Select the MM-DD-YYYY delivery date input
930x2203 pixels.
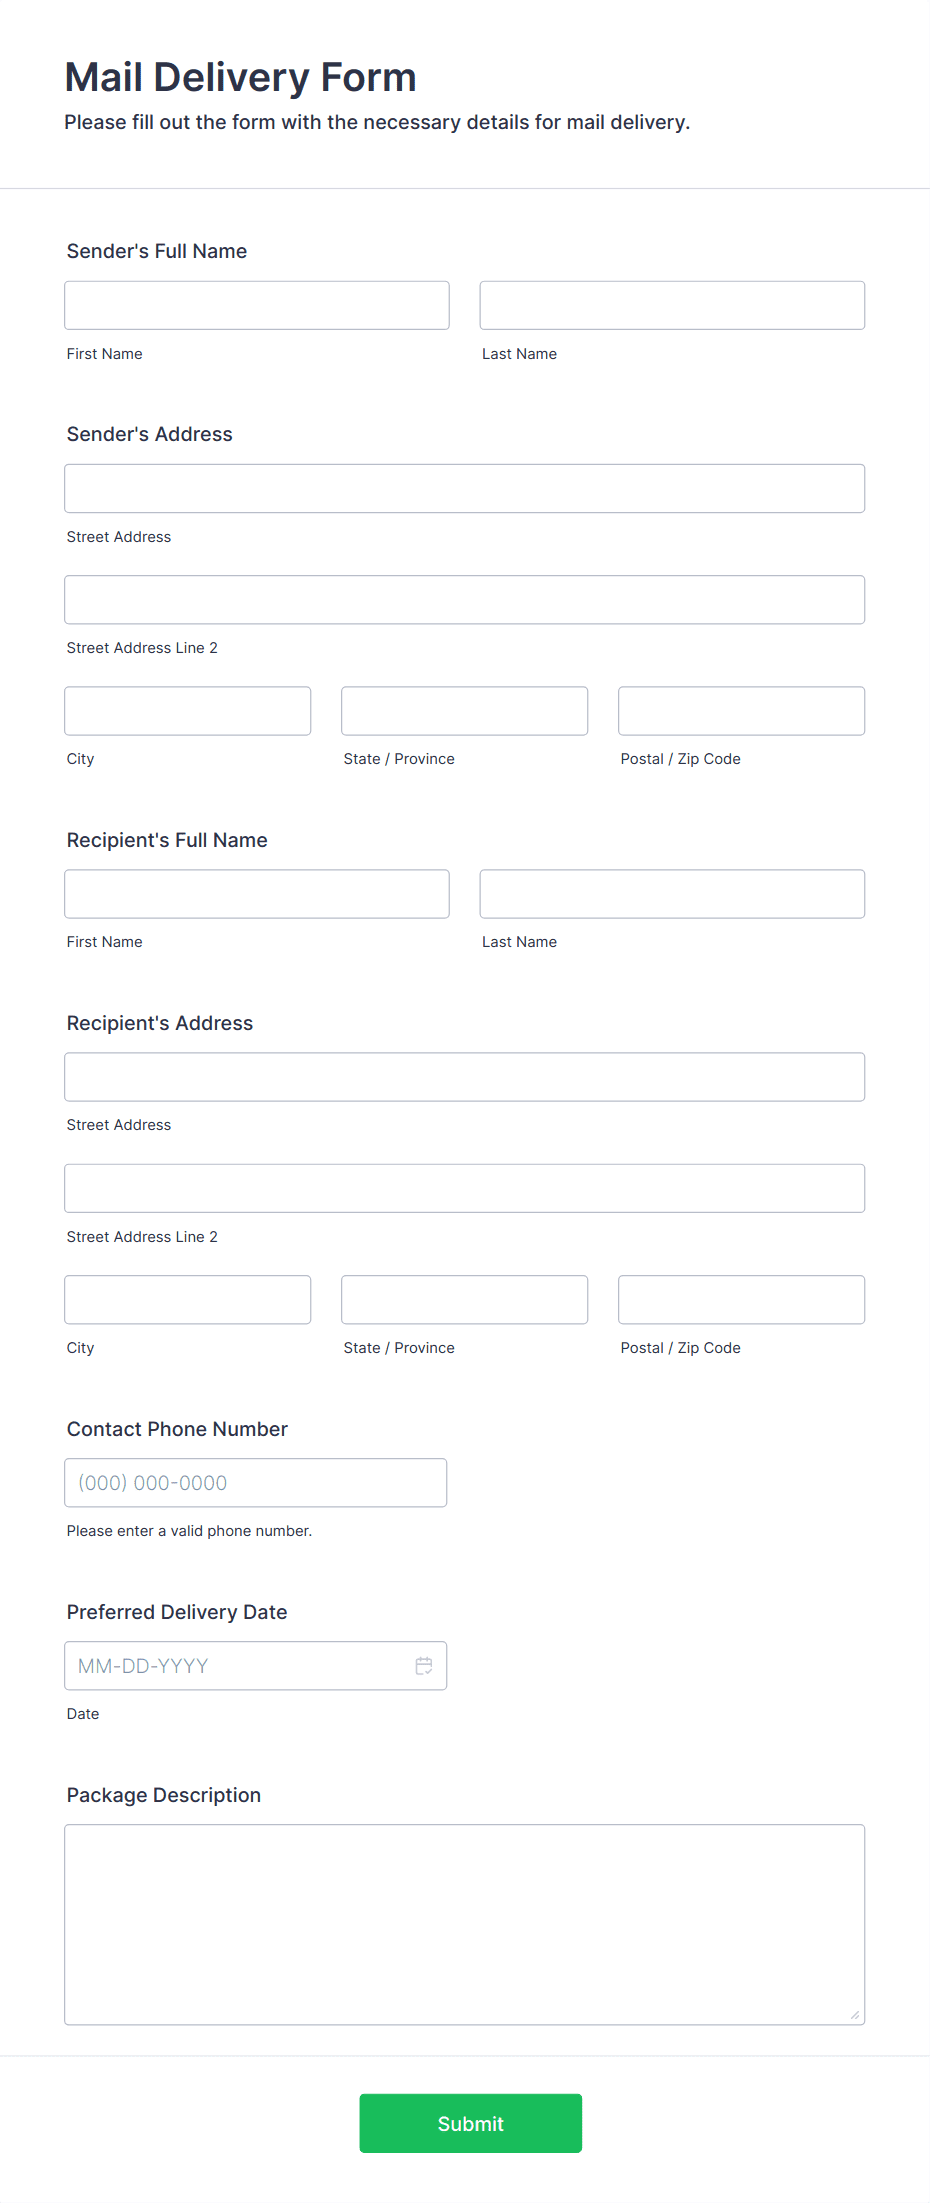(x=256, y=1666)
